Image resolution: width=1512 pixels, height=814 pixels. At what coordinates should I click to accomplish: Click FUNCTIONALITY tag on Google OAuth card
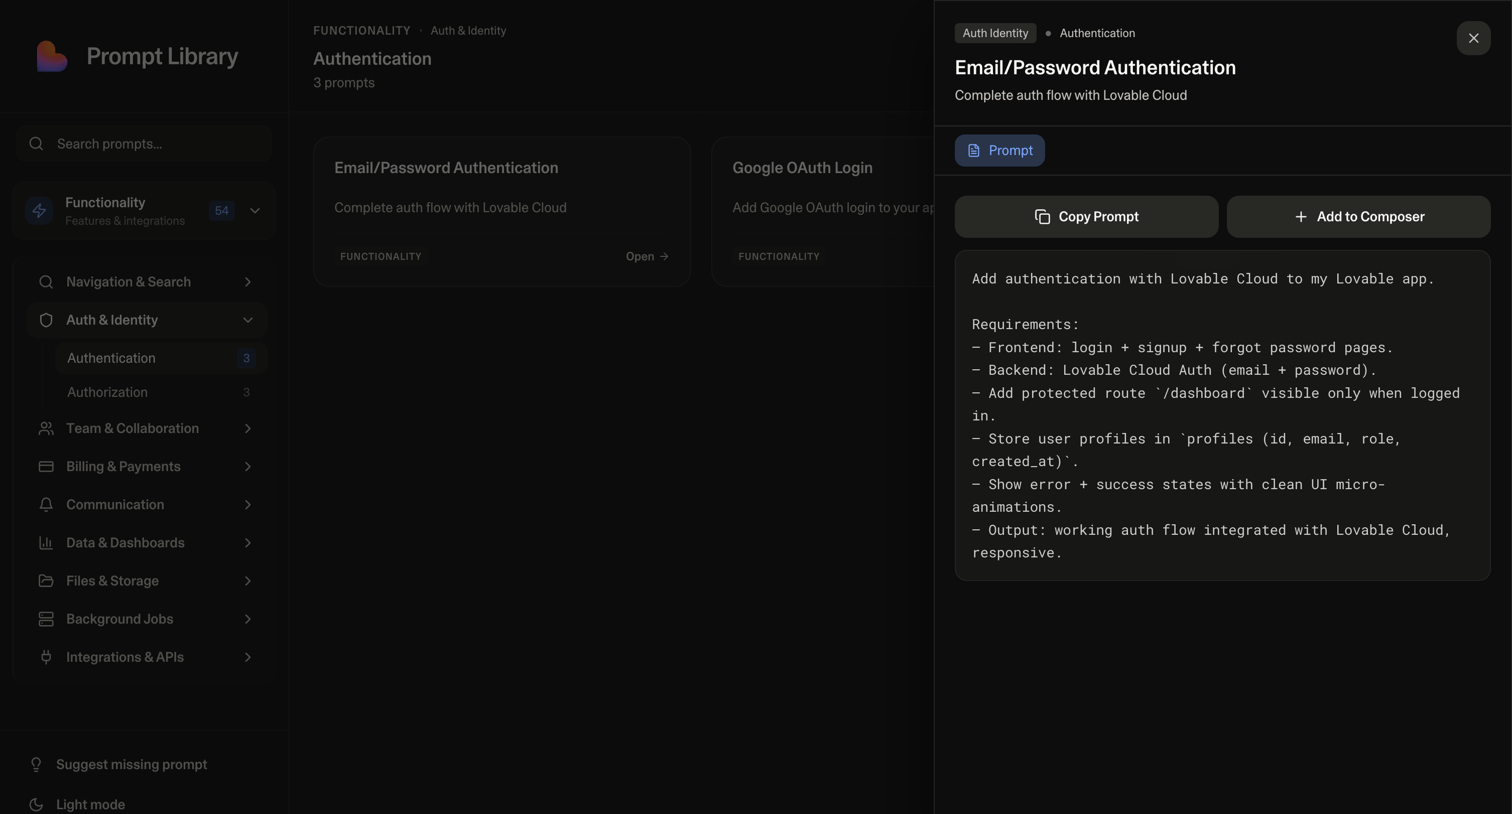coord(779,257)
